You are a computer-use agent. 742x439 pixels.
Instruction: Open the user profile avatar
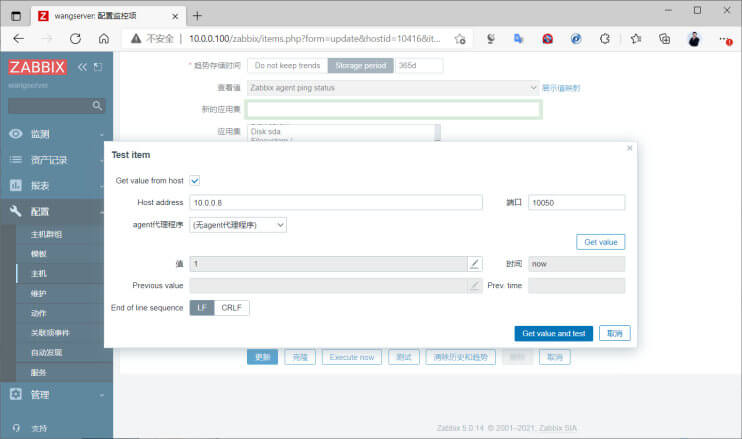694,39
